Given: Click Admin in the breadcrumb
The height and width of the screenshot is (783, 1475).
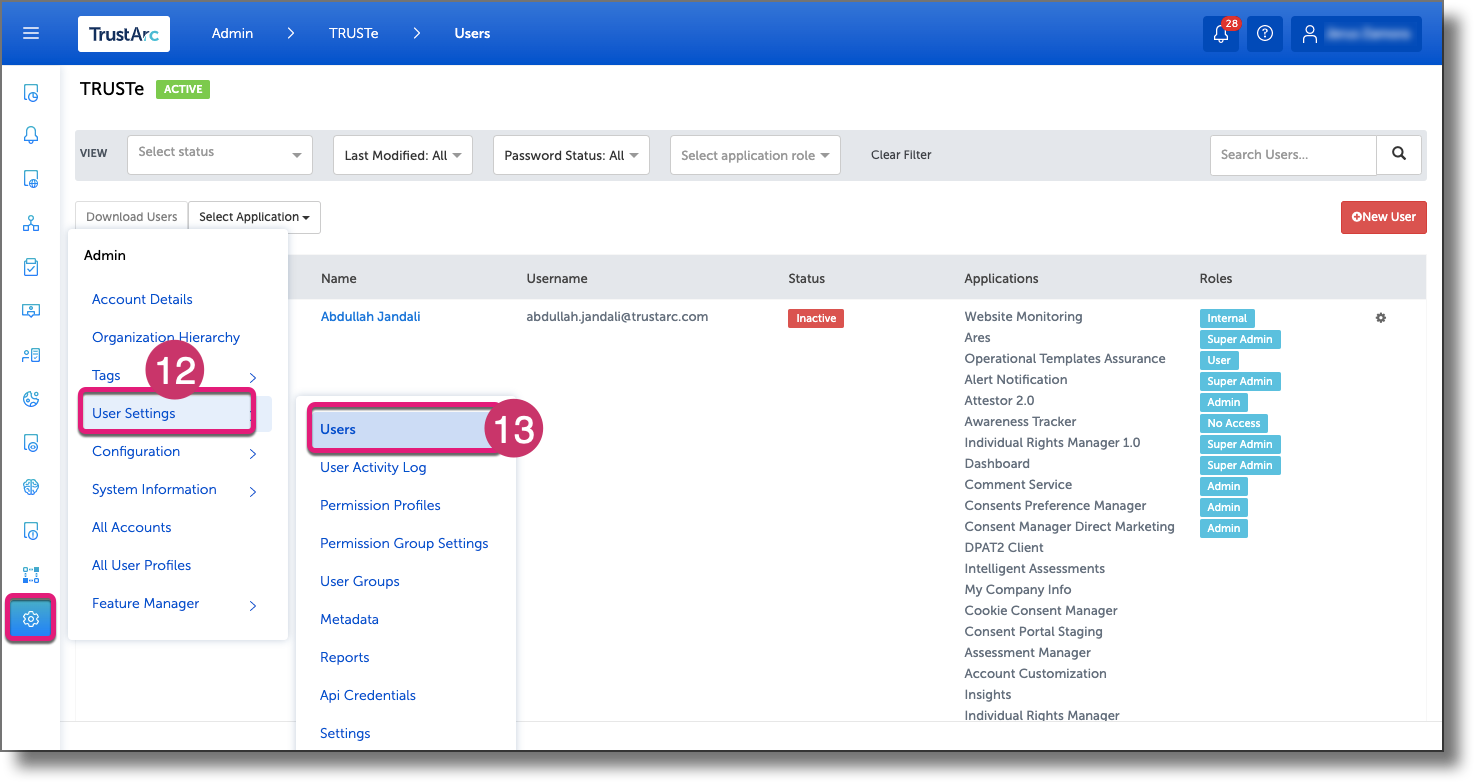Looking at the screenshot, I should click(x=232, y=33).
